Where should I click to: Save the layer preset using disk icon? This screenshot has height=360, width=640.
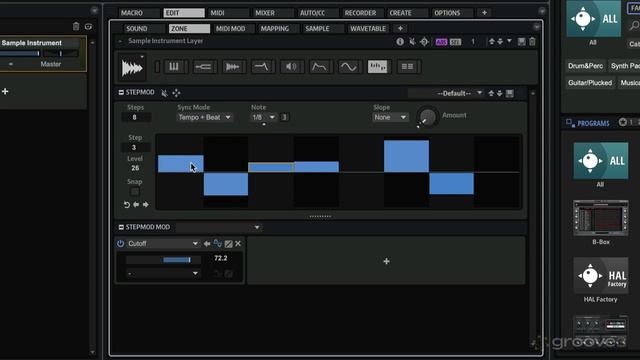[x=522, y=42]
